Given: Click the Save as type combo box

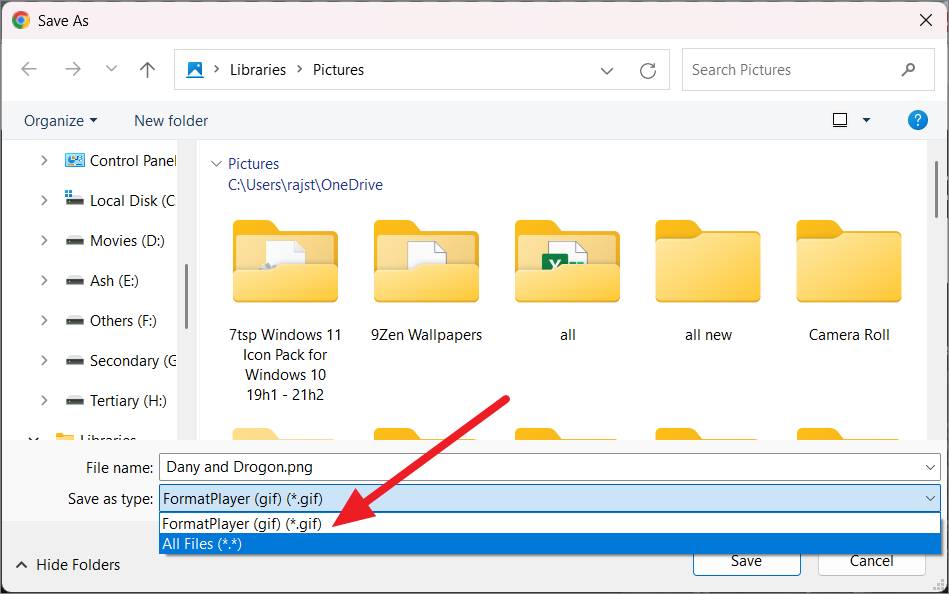Looking at the screenshot, I should click(550, 499).
